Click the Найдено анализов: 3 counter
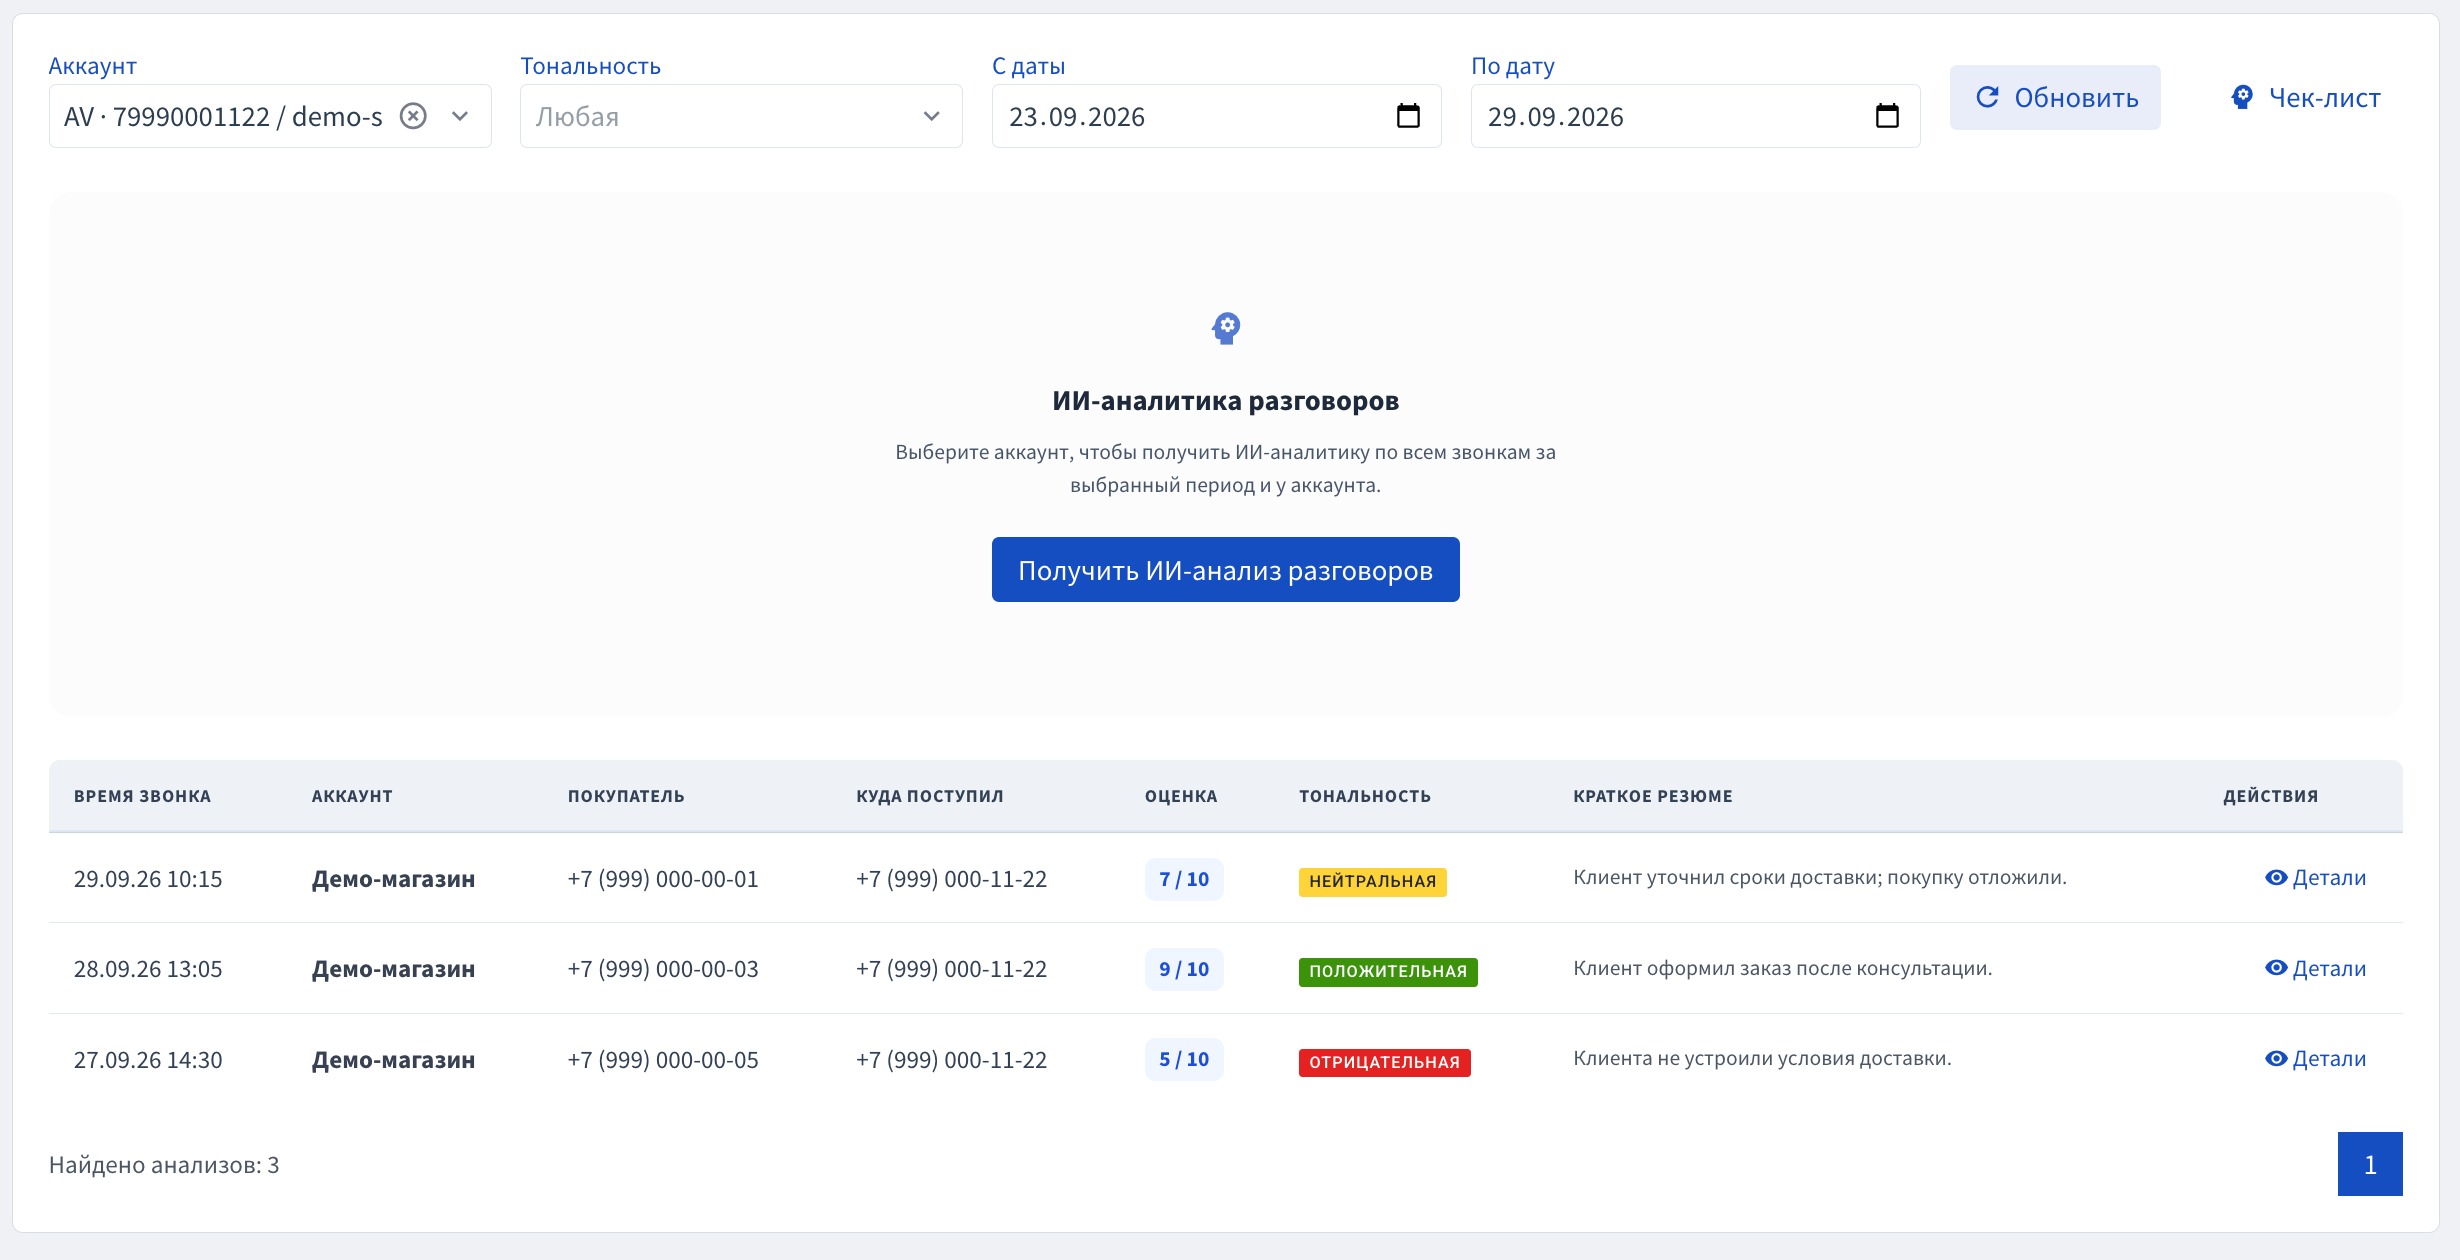This screenshot has height=1260, width=2460. 164,1165
